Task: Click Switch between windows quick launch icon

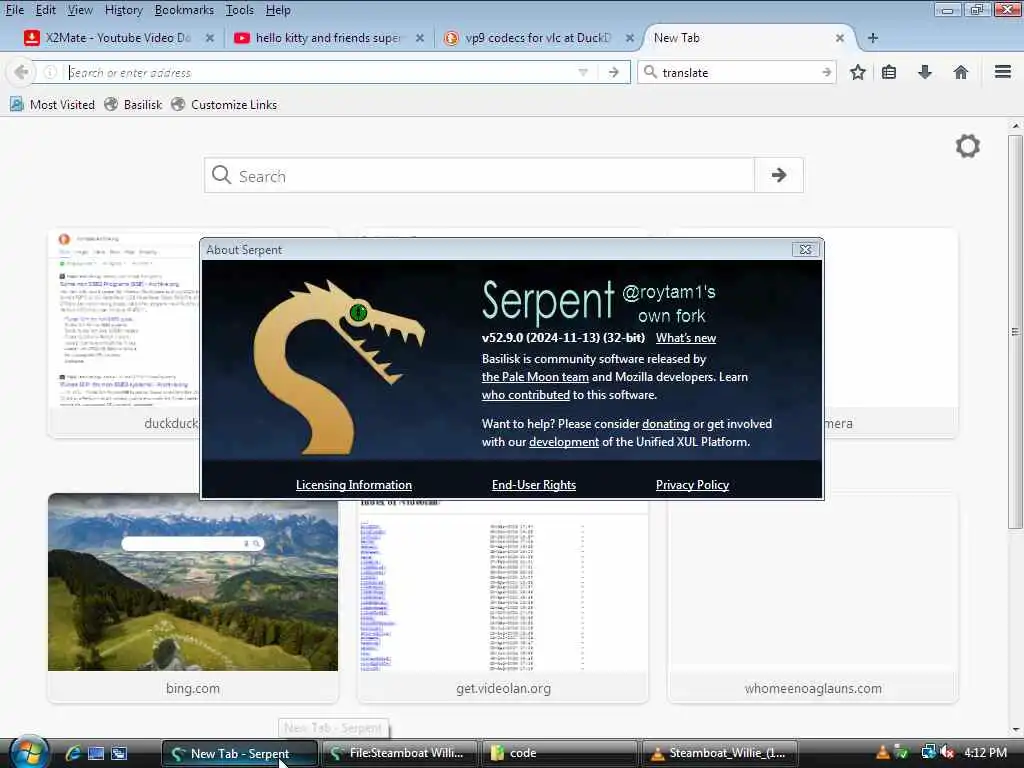Action: click(x=119, y=753)
